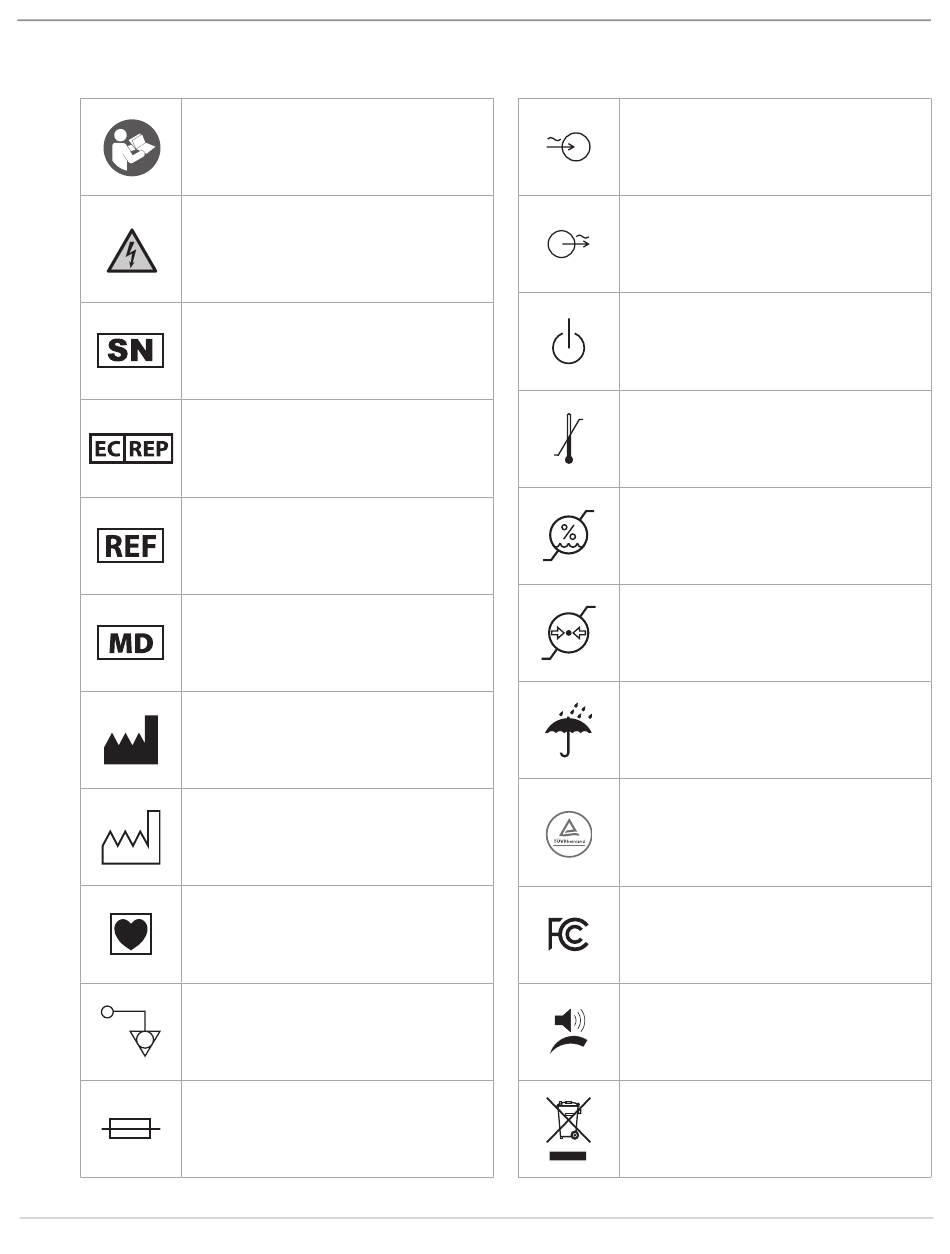Click the AC input arrow-into-circle symbol
Viewport: 950px width, 1254px height.
569,147
